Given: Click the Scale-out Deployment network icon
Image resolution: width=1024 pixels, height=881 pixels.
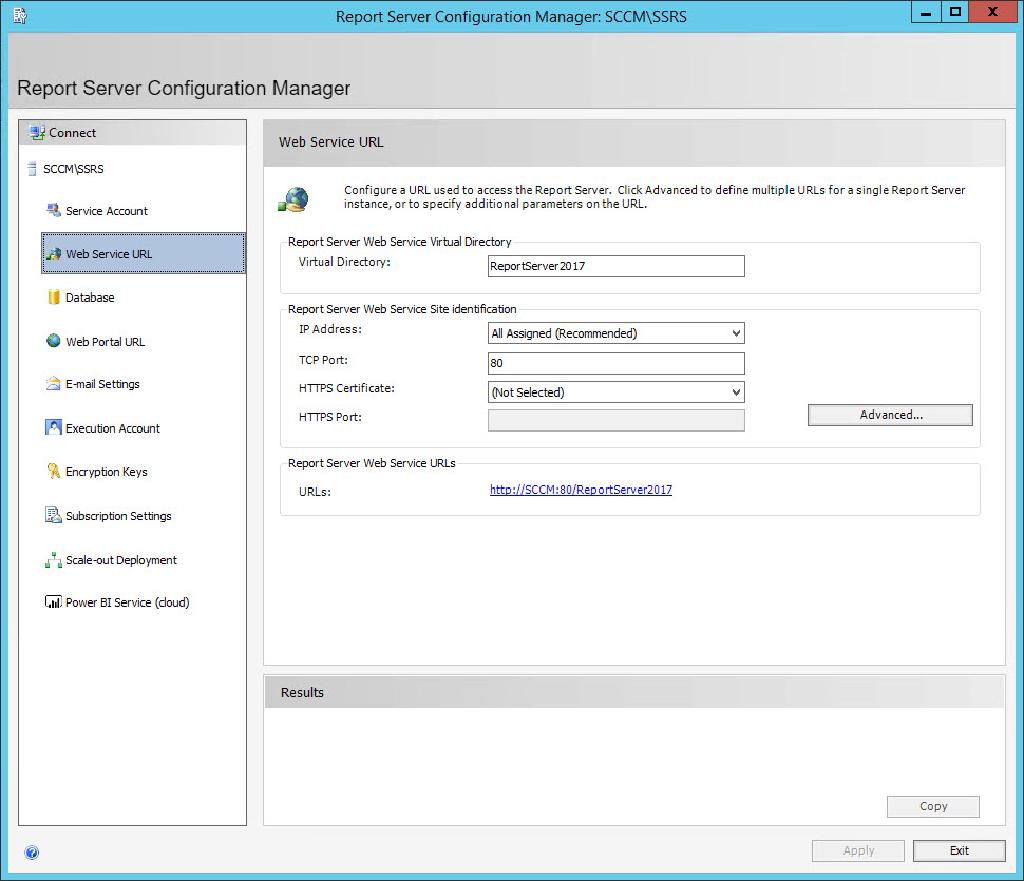Looking at the screenshot, I should tap(54, 560).
